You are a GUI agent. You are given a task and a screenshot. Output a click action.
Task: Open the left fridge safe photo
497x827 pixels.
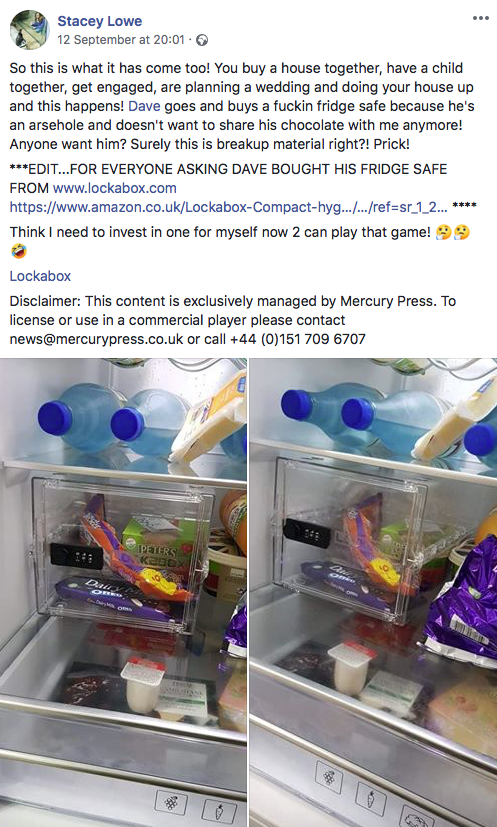pyautogui.click(x=123, y=592)
